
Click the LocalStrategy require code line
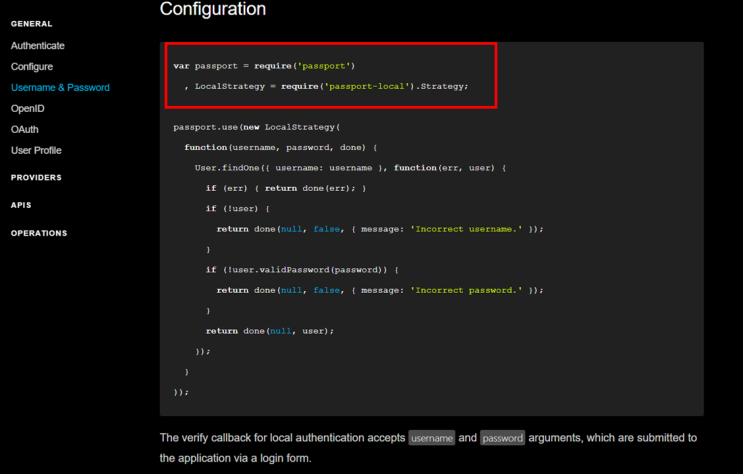326,86
